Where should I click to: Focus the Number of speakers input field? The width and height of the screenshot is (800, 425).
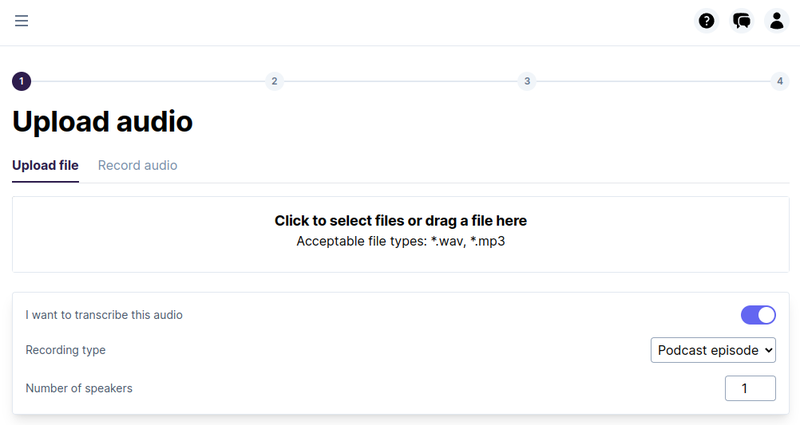click(750, 388)
